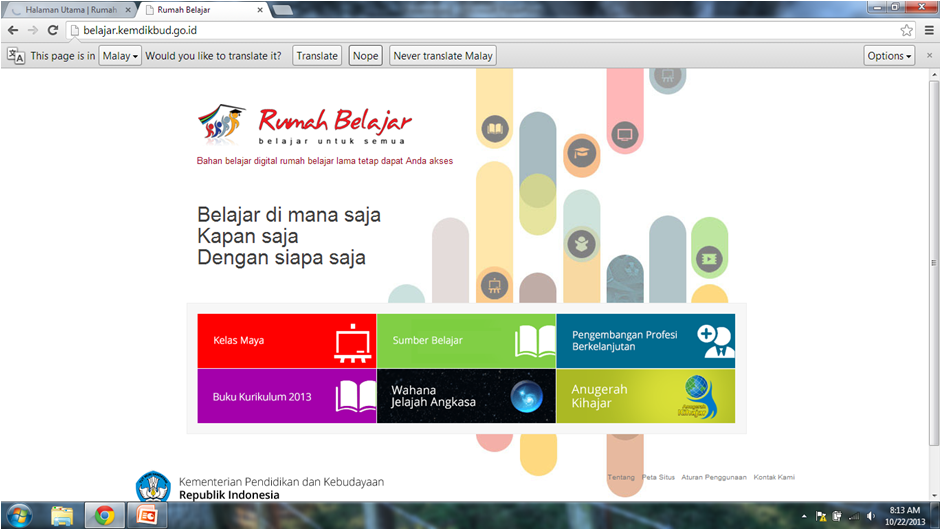Reload the page with the refresh icon
This screenshot has width=941, height=530.
(53, 30)
